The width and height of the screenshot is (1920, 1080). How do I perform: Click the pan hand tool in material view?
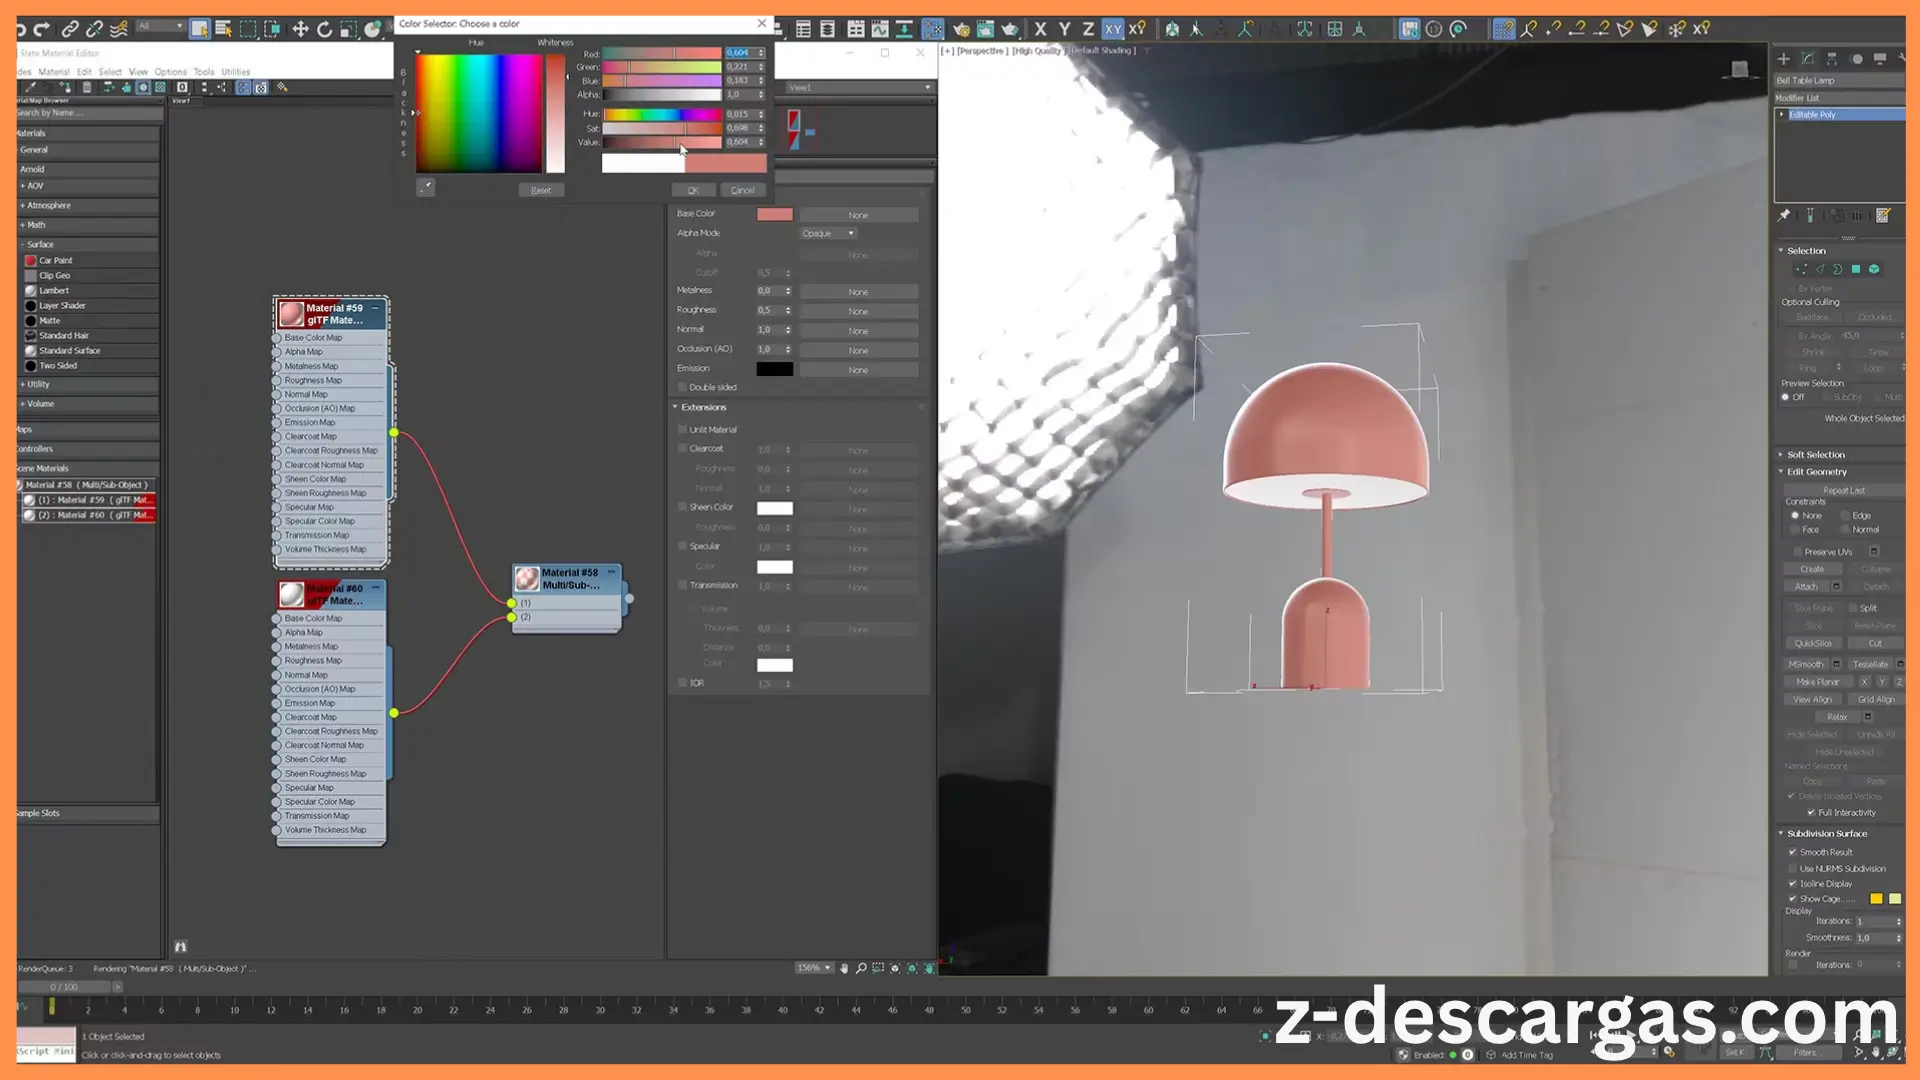pyautogui.click(x=844, y=968)
